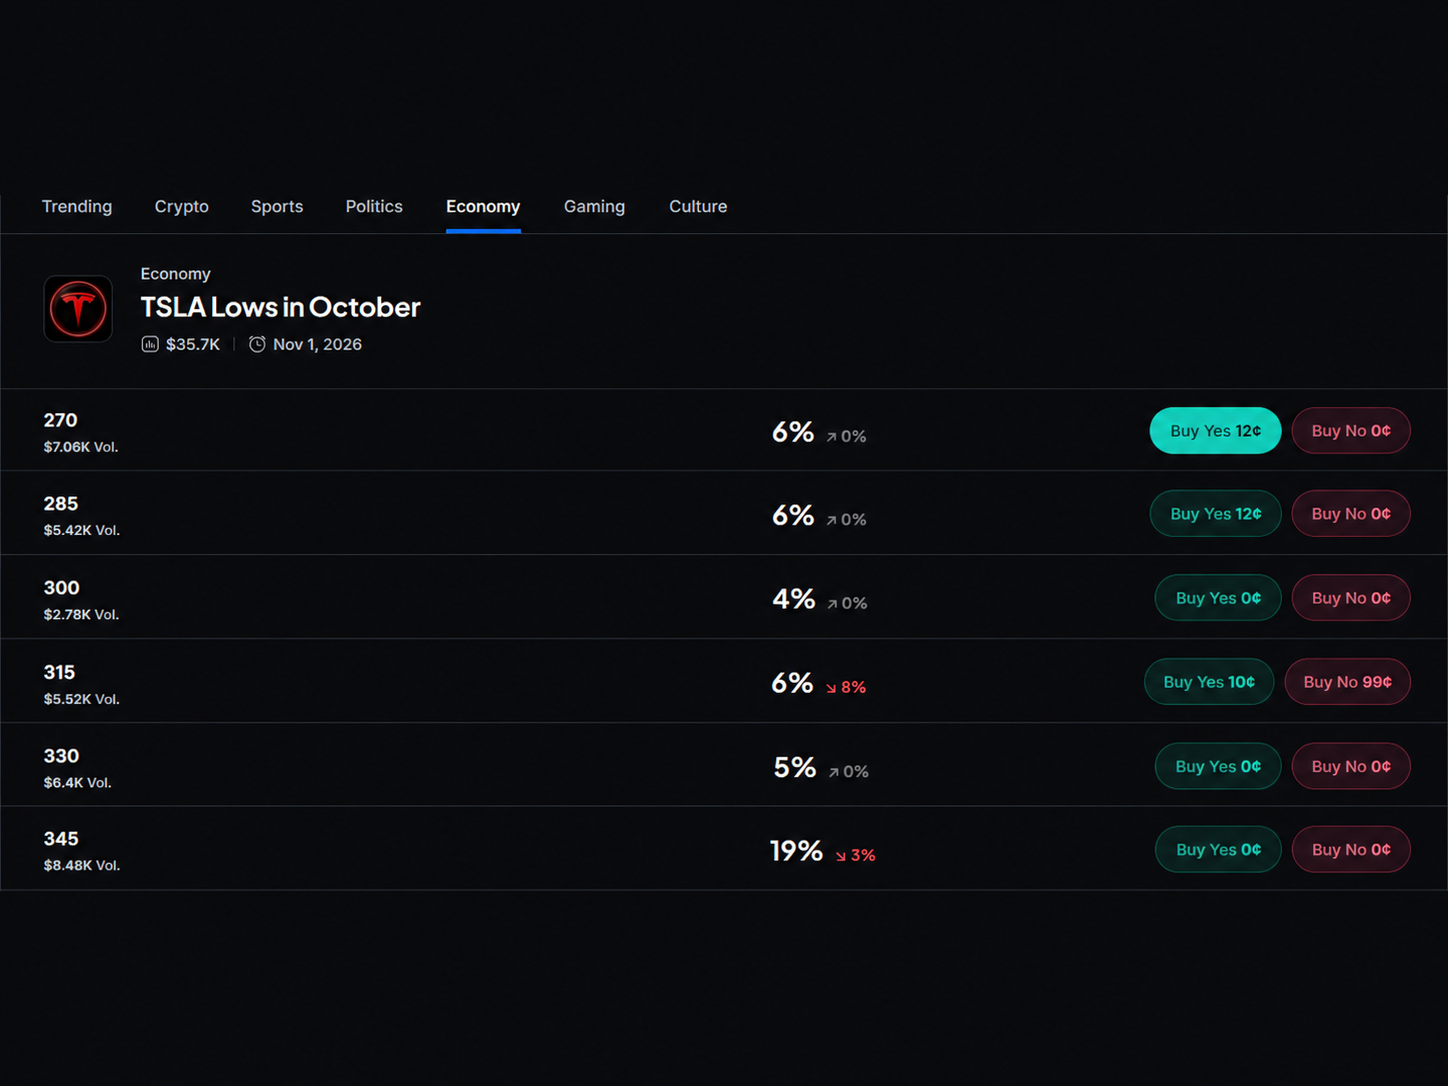Buy No 0¢ on the 285 row
This screenshot has height=1086, width=1448.
[1351, 513]
